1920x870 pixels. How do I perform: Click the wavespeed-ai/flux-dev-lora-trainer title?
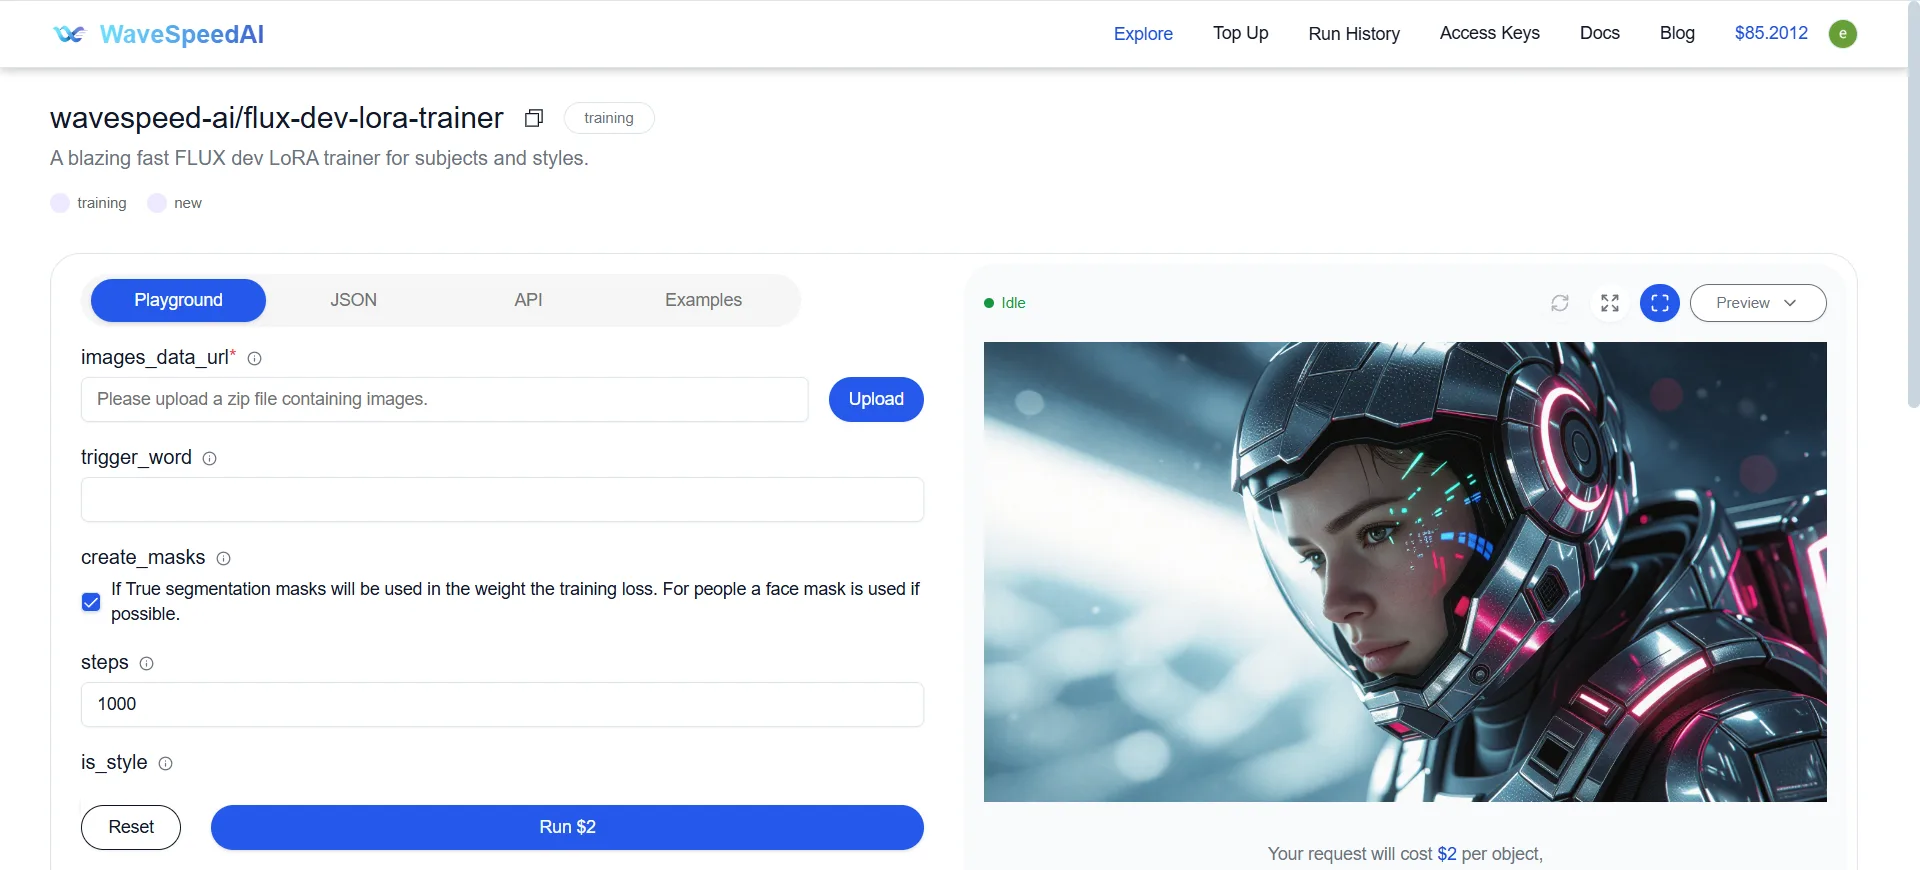click(277, 118)
